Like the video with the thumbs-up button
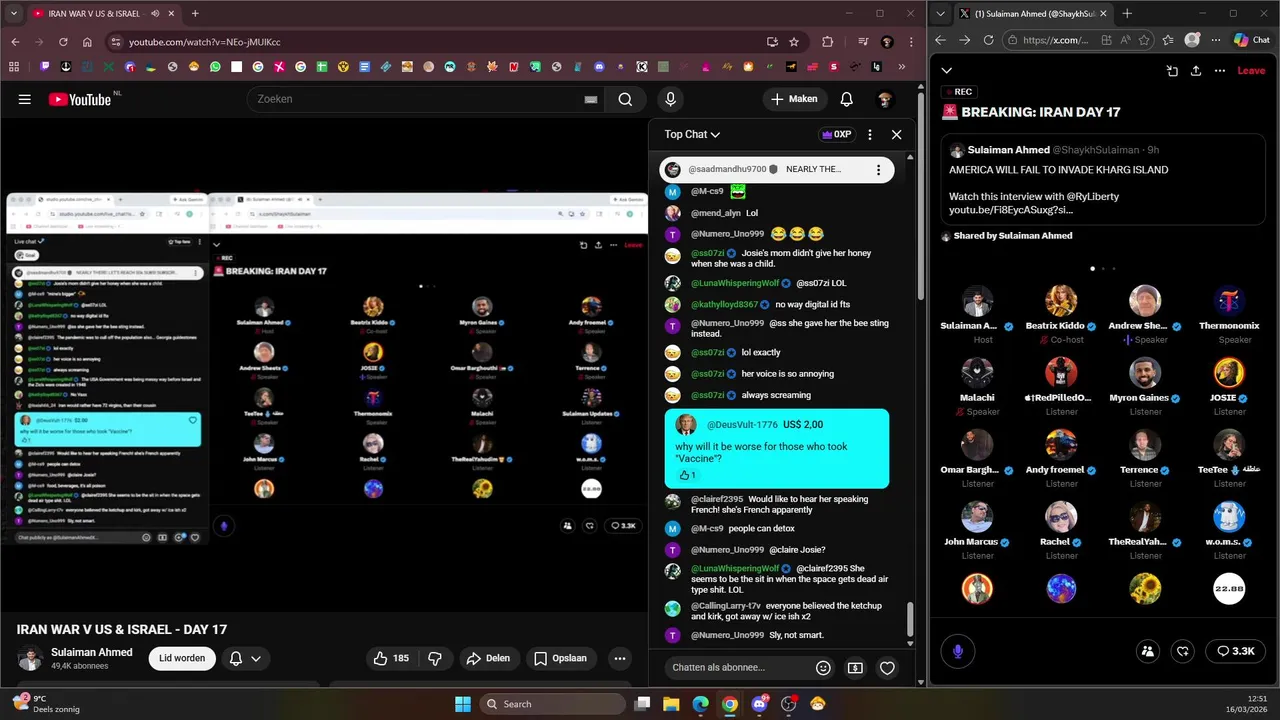This screenshot has height=720, width=1280. 391,658
